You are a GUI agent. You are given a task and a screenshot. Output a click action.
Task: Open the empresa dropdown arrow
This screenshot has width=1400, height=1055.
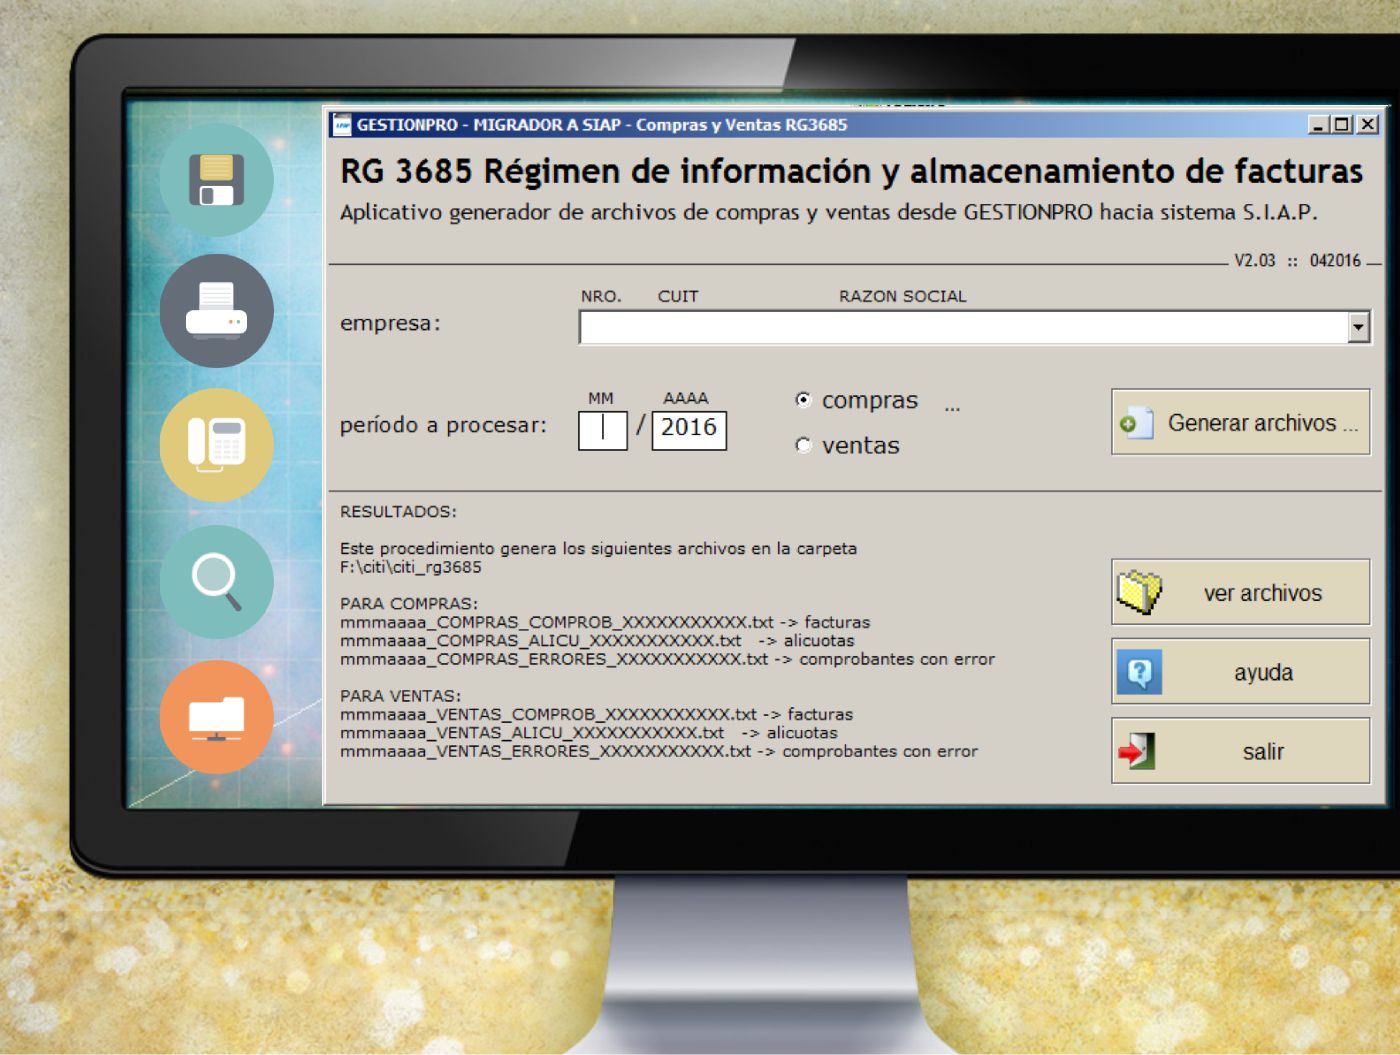[x=1358, y=327]
